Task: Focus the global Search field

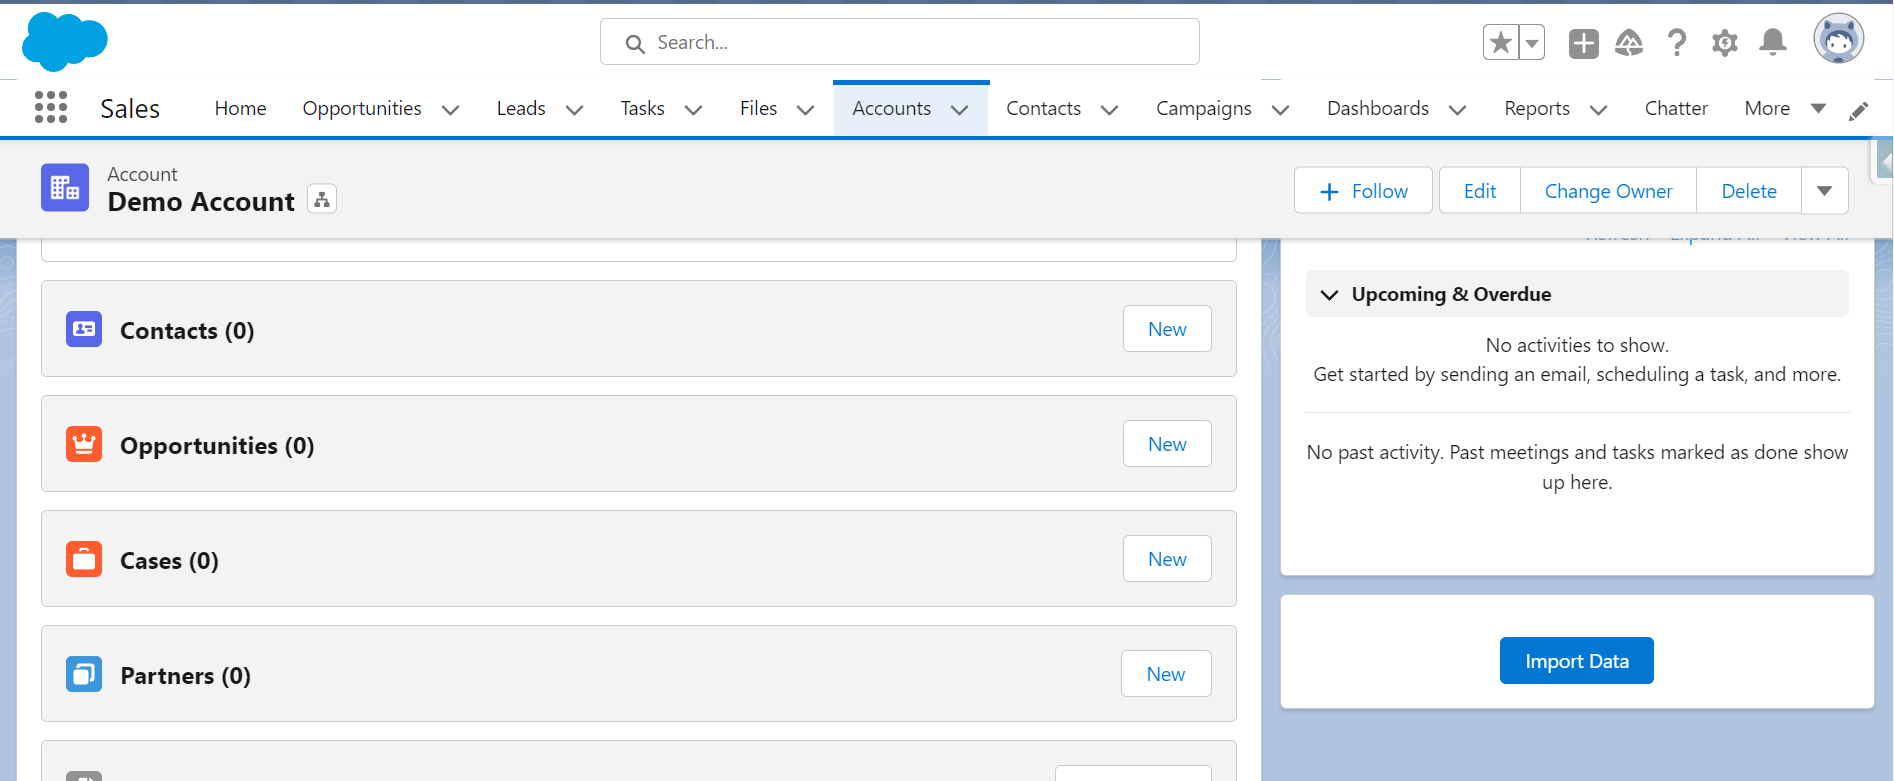Action: tap(900, 42)
